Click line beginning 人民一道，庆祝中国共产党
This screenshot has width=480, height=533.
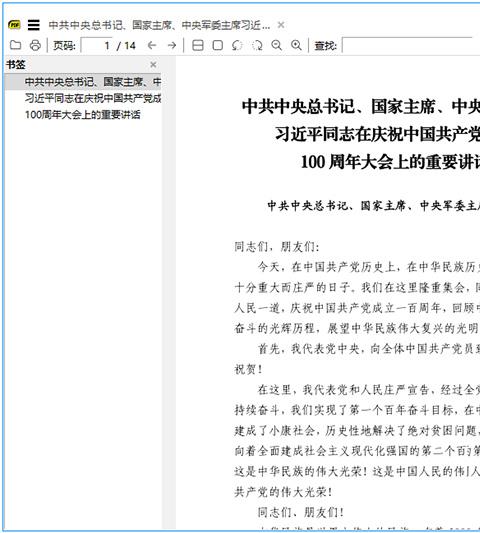pos(357,308)
